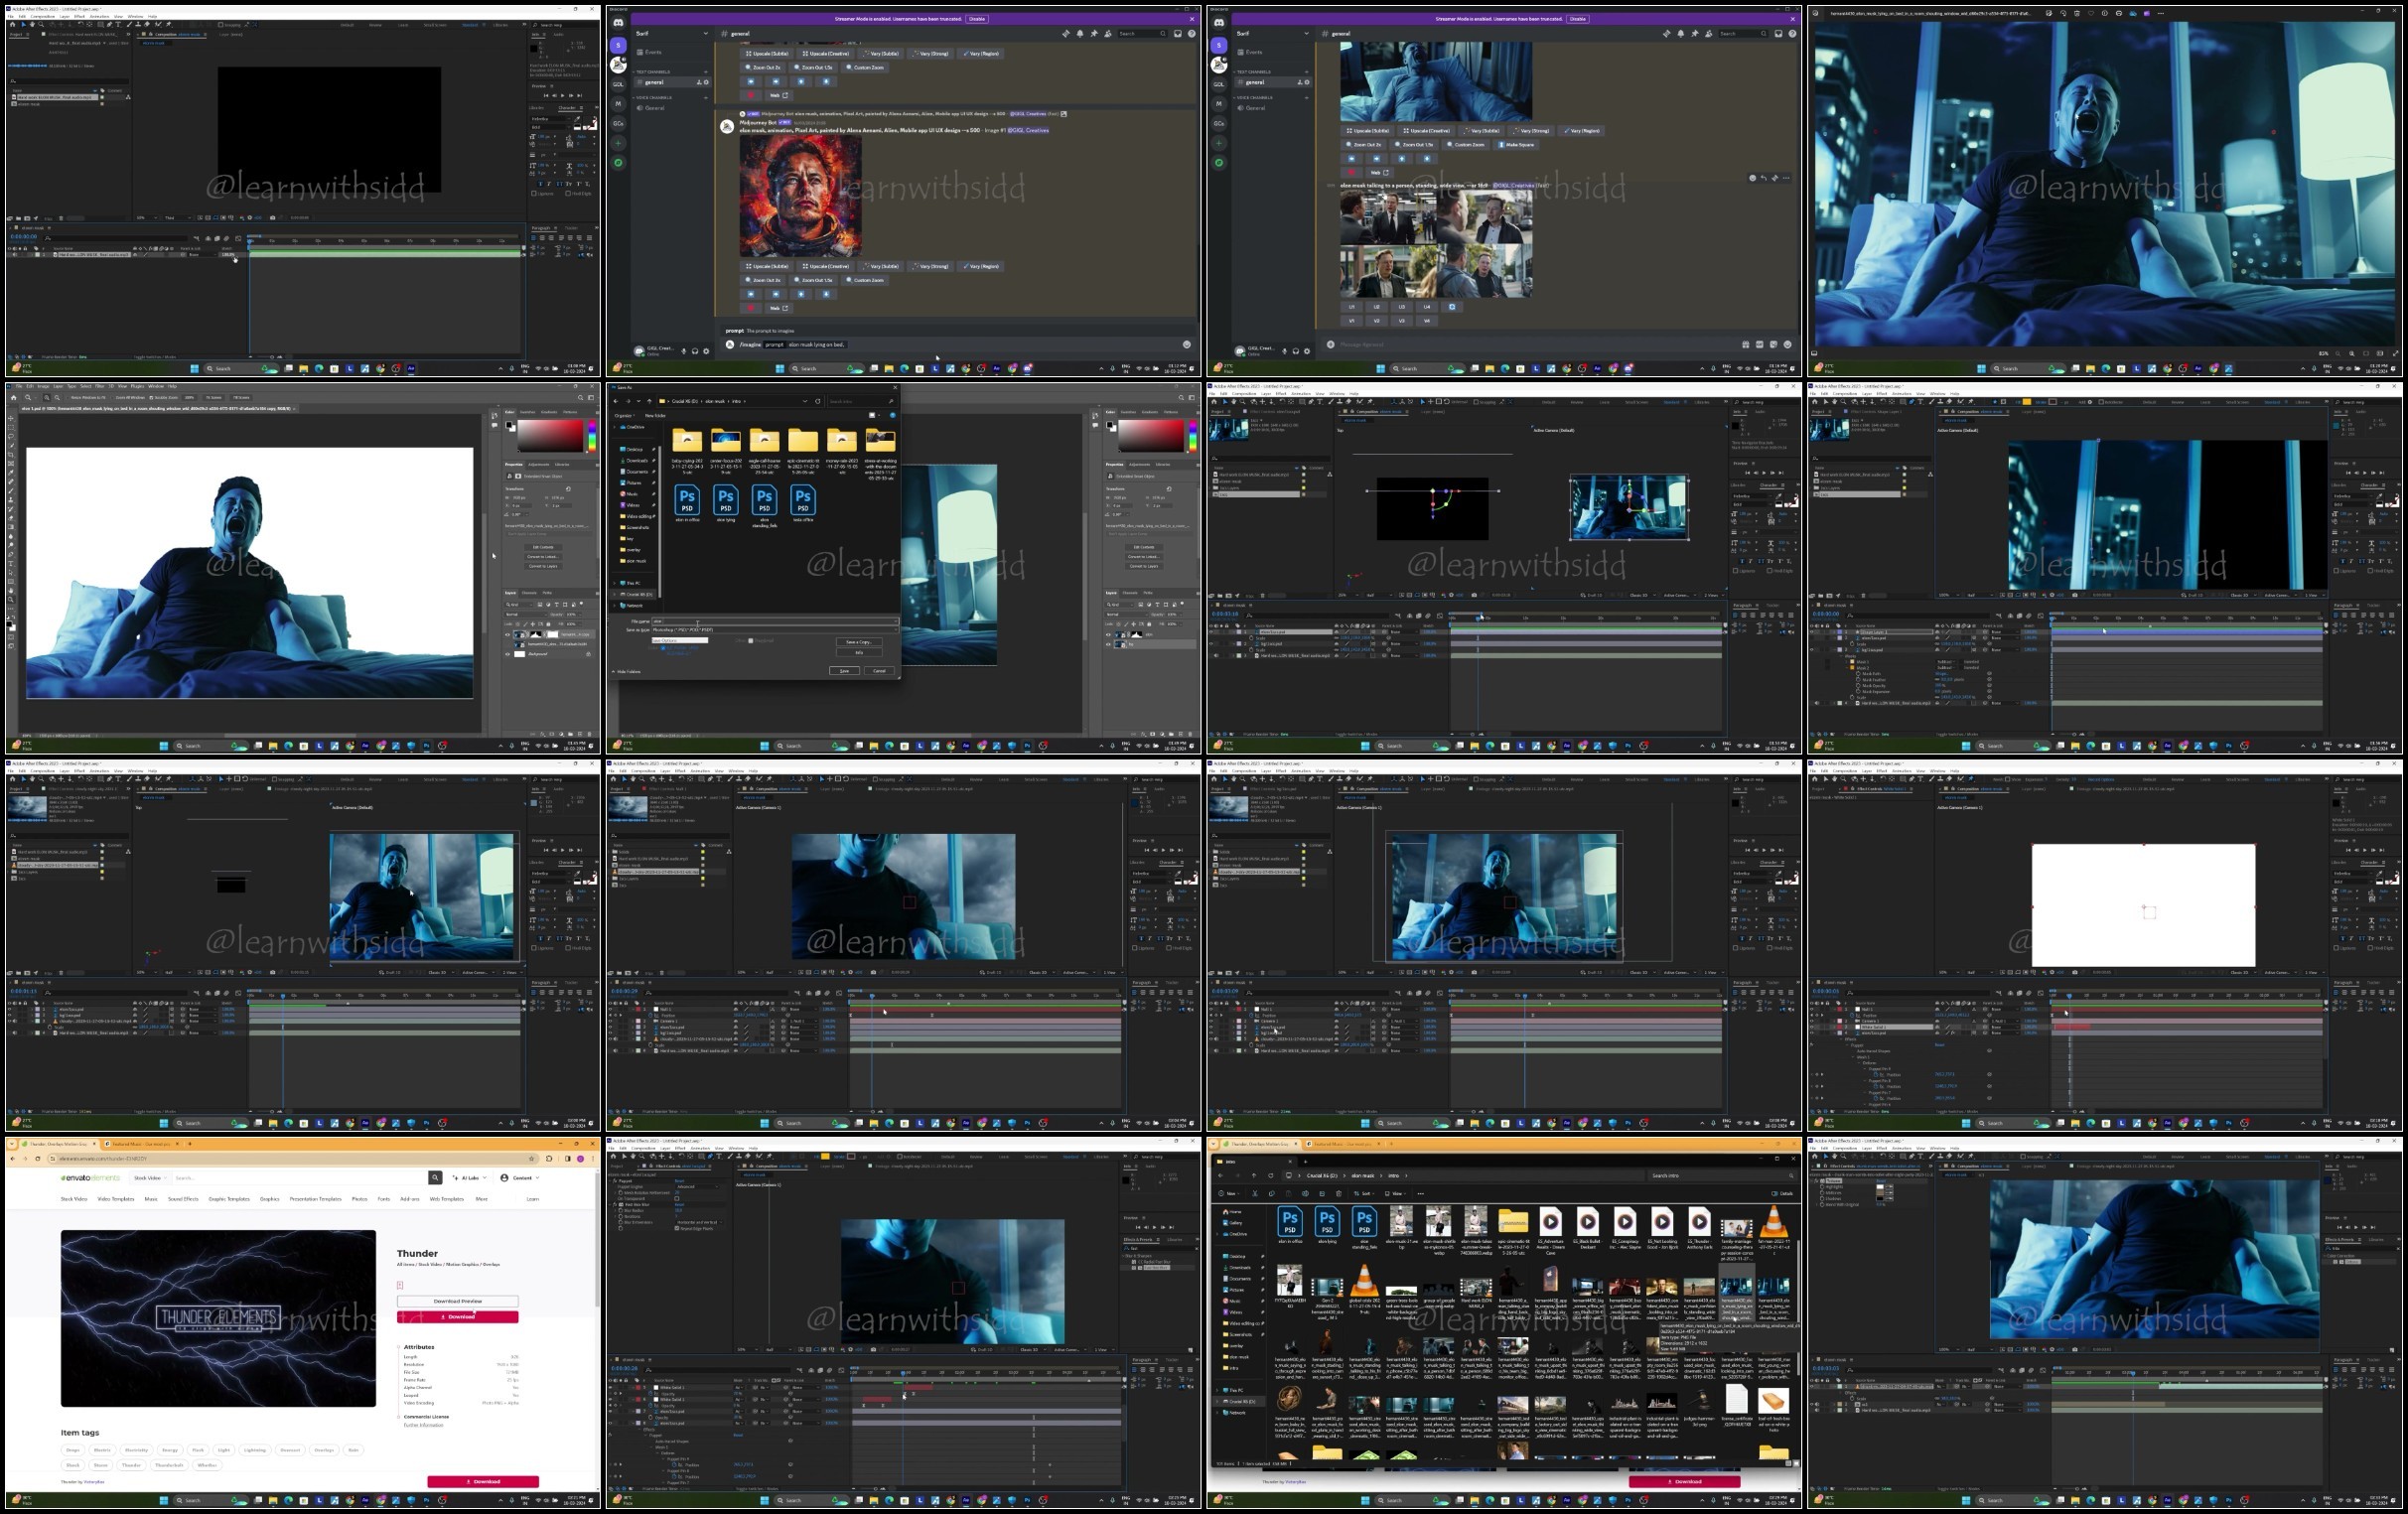Click bookmark collection icon under Thunder title
The image size is (2408, 1514).
pos(400,1286)
